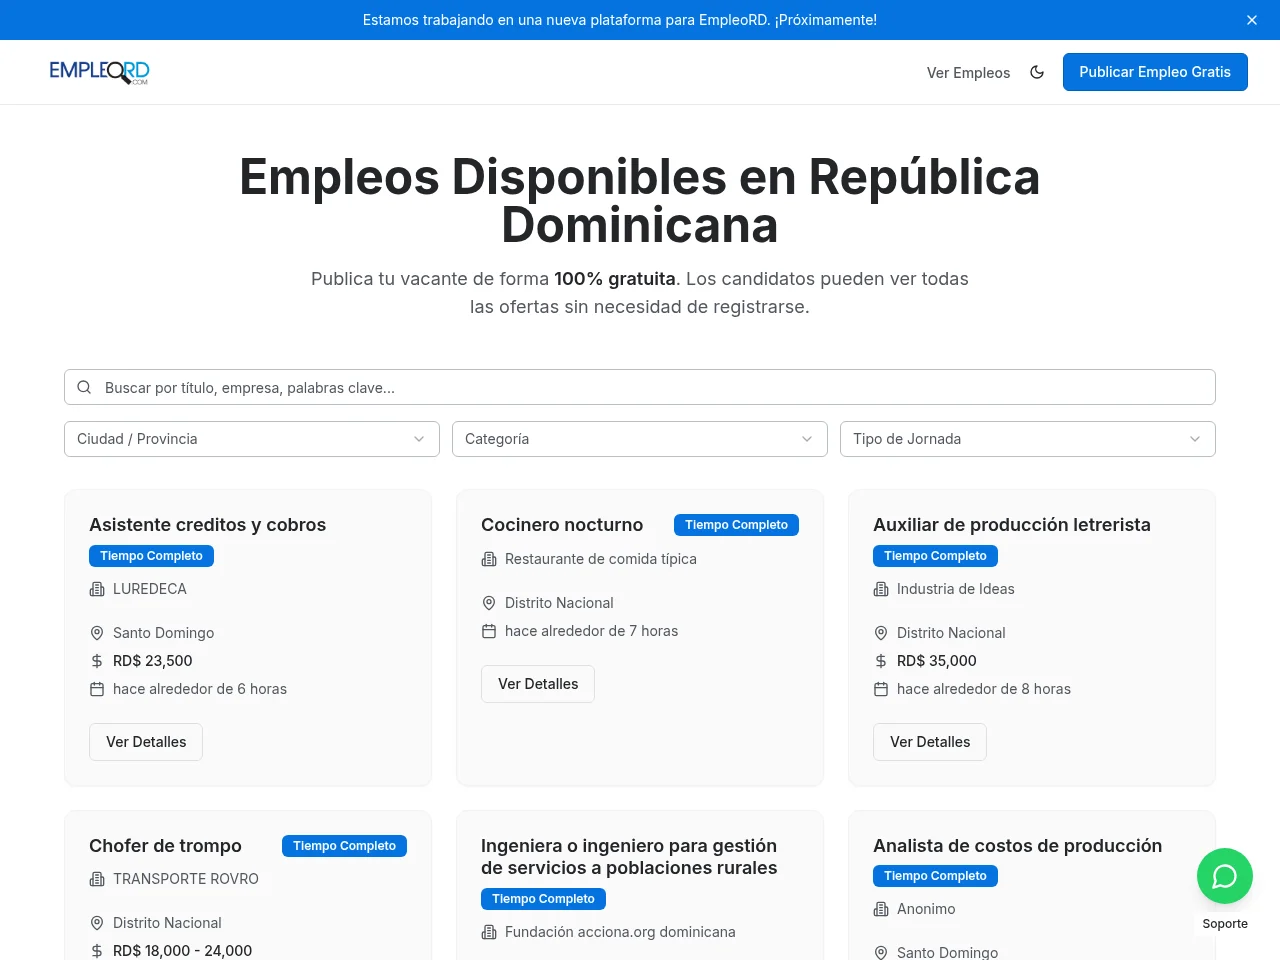This screenshot has width=1280, height=960.
Task: Close the blue announcement banner
Action: tap(1252, 20)
